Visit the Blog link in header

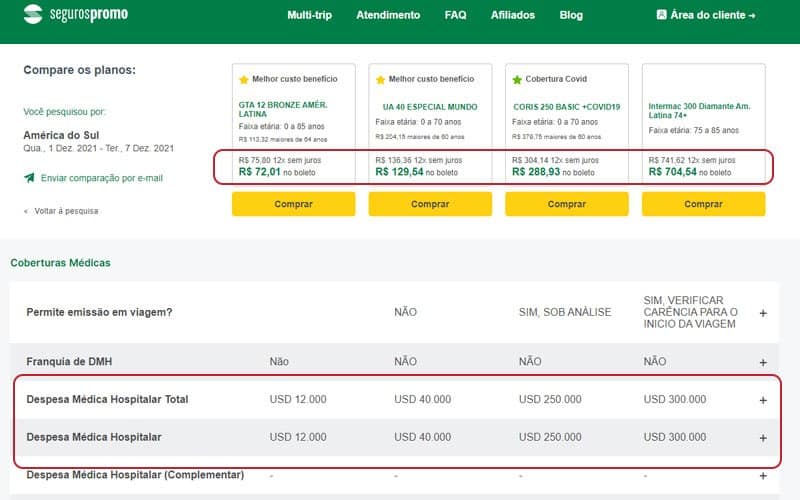pyautogui.click(x=571, y=15)
